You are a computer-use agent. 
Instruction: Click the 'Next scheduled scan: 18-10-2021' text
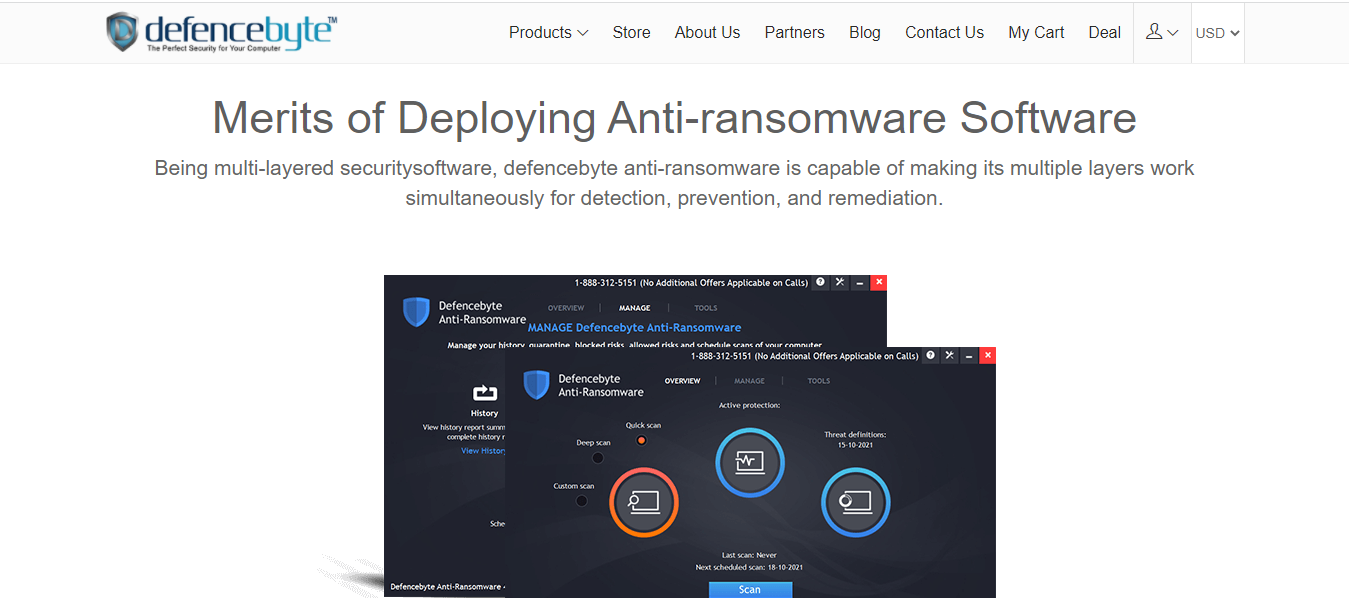click(749, 567)
